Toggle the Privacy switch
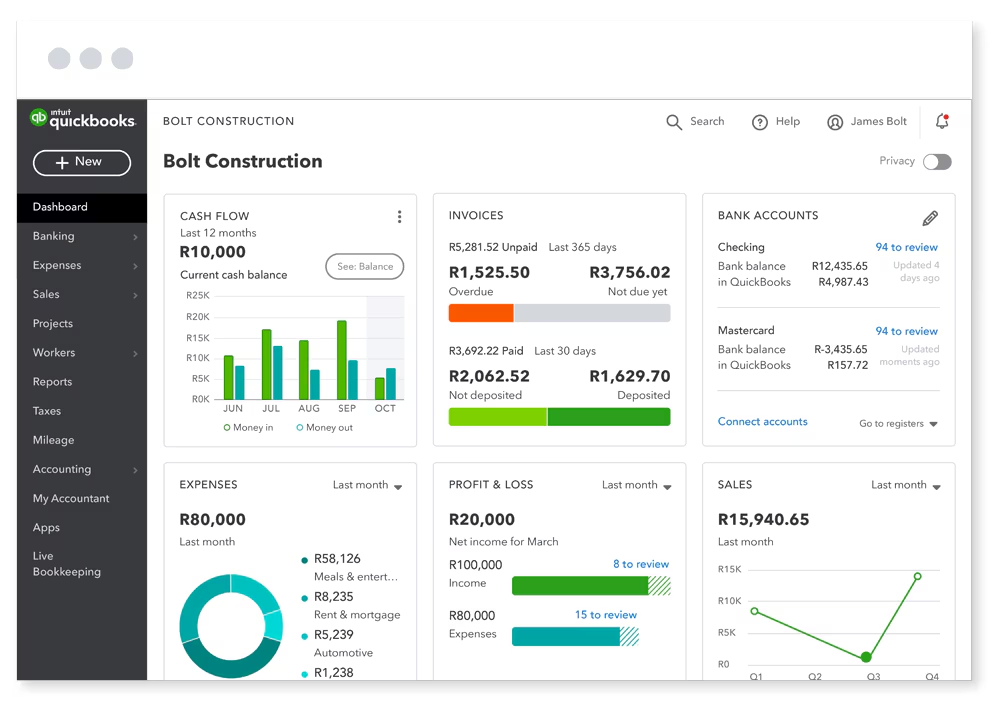Screen dimensions: 1000x705 point(937,162)
